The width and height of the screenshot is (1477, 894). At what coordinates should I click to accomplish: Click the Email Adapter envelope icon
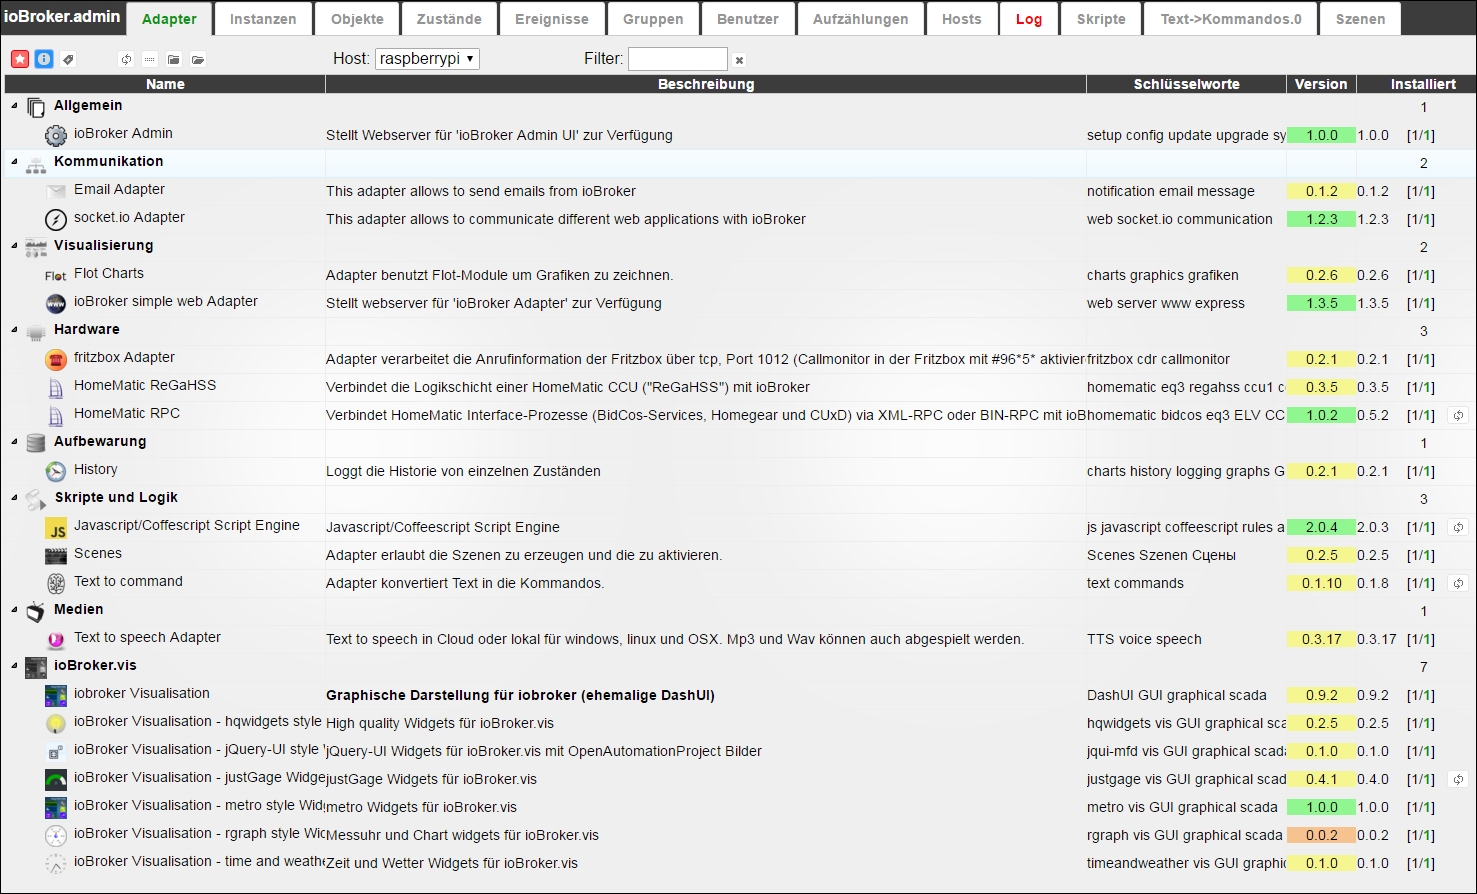56,191
